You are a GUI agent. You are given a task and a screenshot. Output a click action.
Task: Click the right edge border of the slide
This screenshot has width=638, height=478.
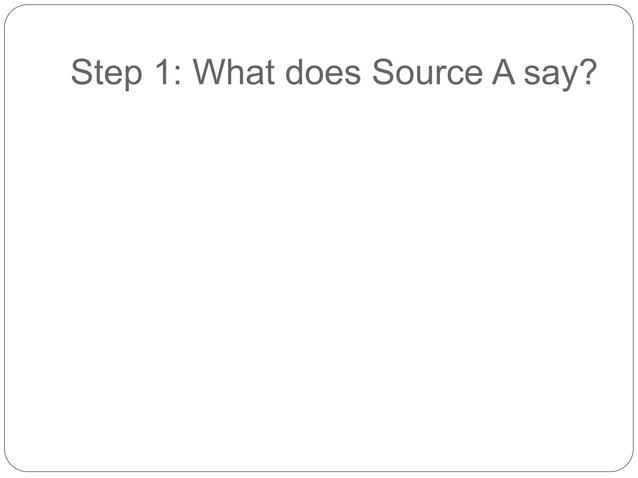coord(633,240)
